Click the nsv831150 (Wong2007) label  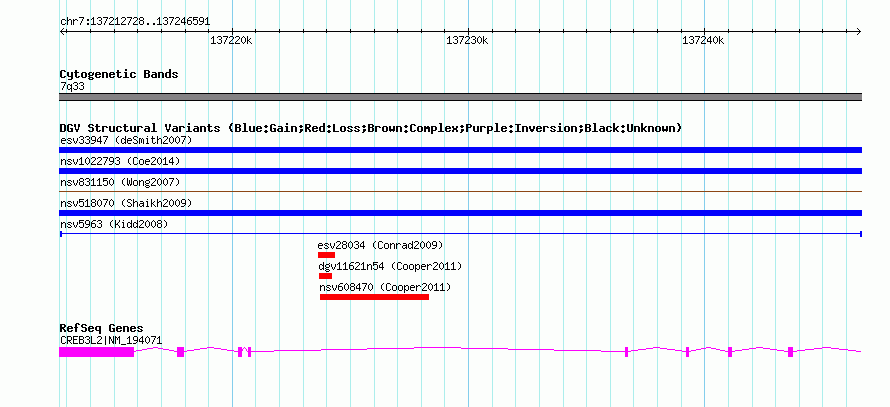120,182
